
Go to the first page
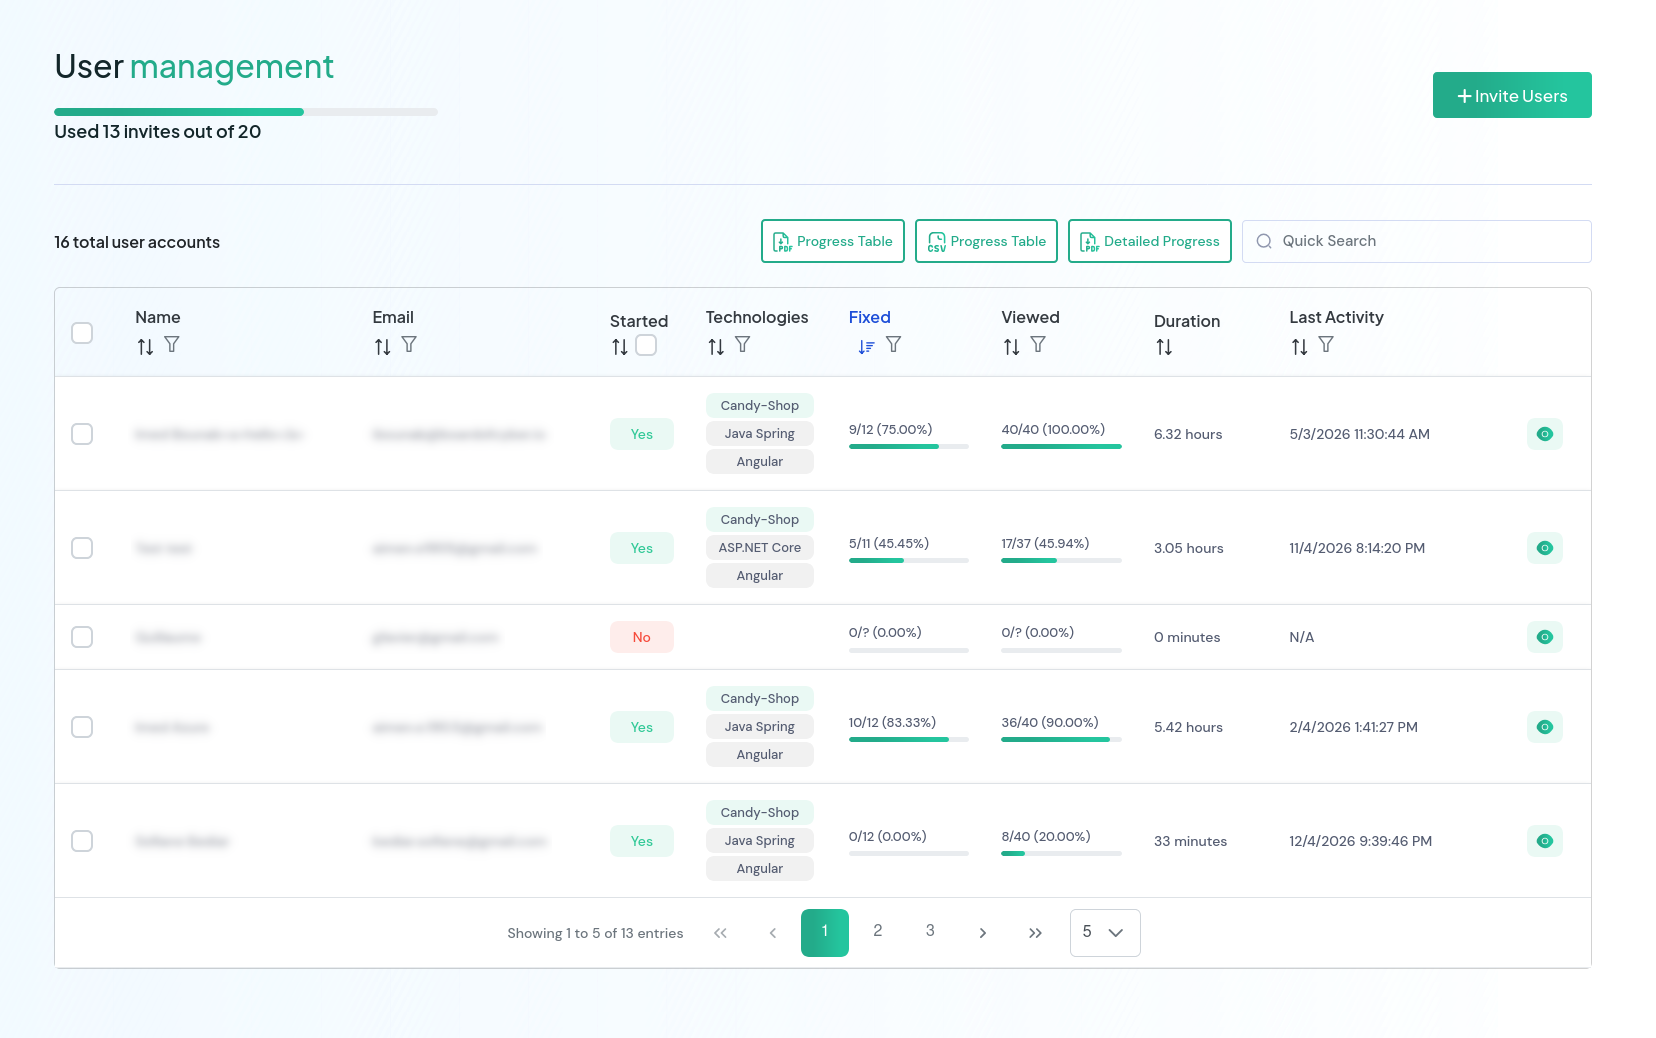(720, 933)
